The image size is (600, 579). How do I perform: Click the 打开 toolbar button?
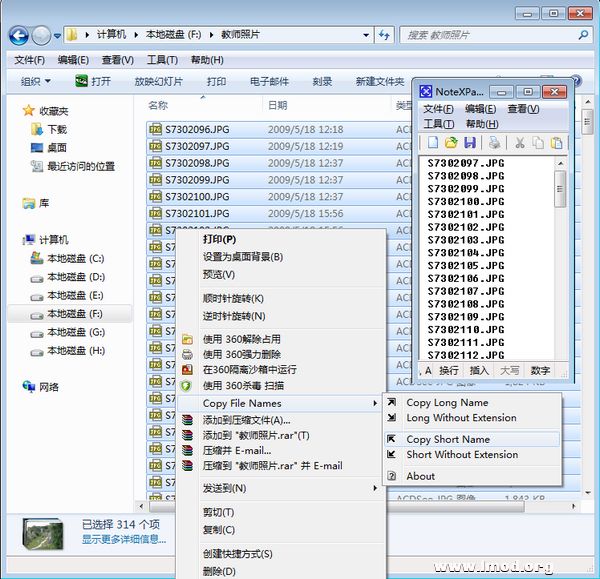click(93, 81)
